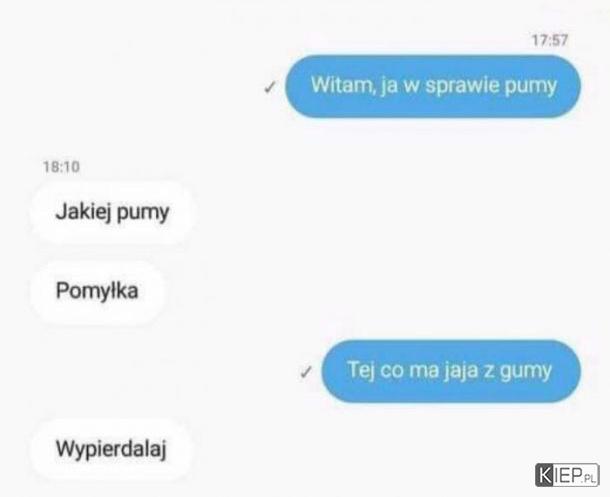Click the small ".PL" suffix in the watermark
This screenshot has width=610, height=497.
click(x=590, y=477)
